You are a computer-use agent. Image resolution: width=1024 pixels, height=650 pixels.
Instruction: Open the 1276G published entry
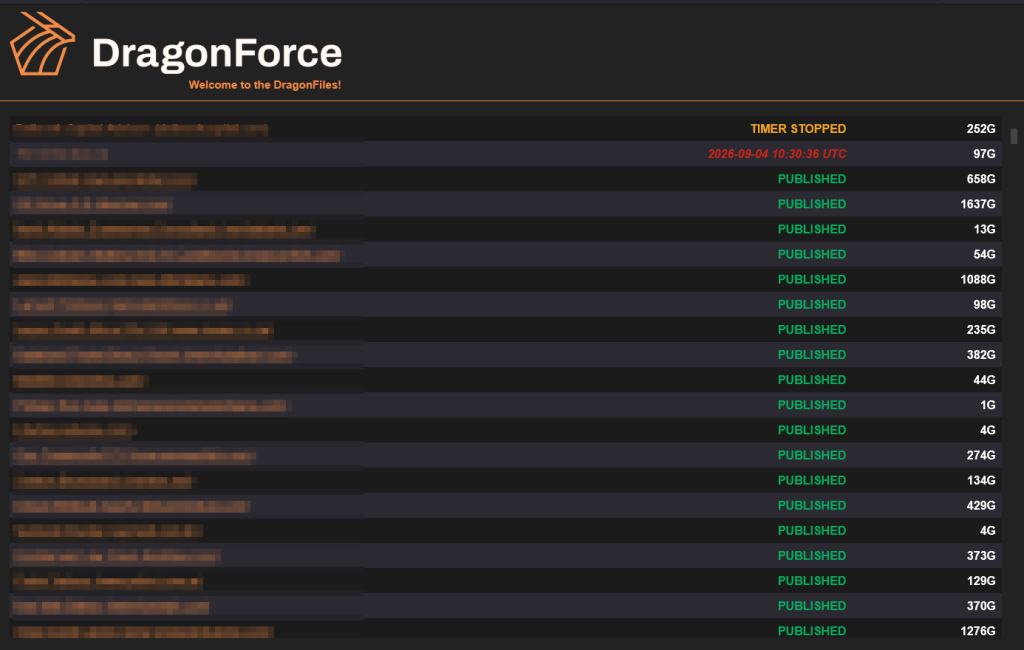[x=505, y=630]
